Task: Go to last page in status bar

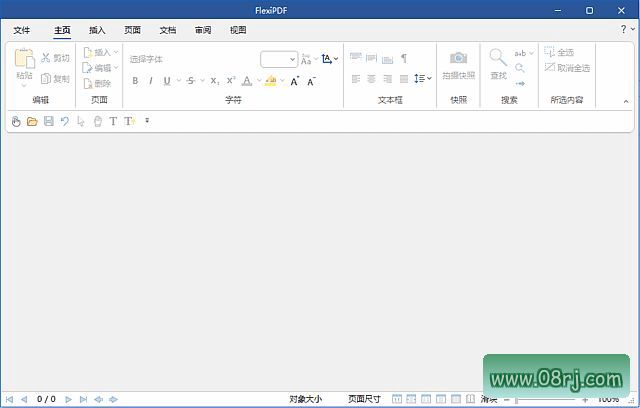Action: pos(83,399)
